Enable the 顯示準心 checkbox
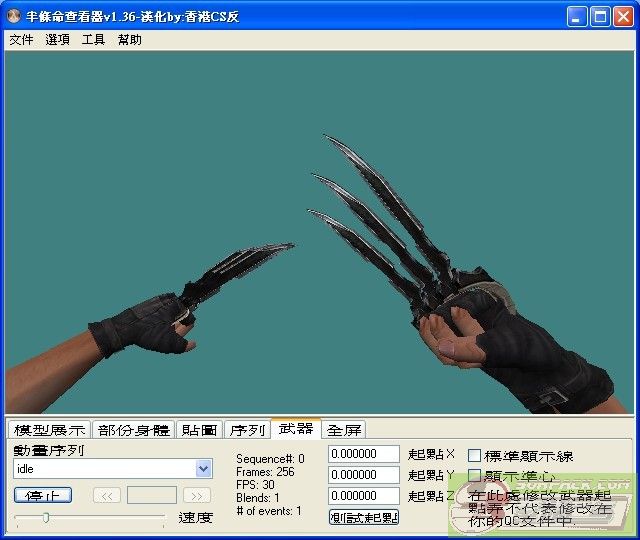This screenshot has height=540, width=640. coord(474,476)
